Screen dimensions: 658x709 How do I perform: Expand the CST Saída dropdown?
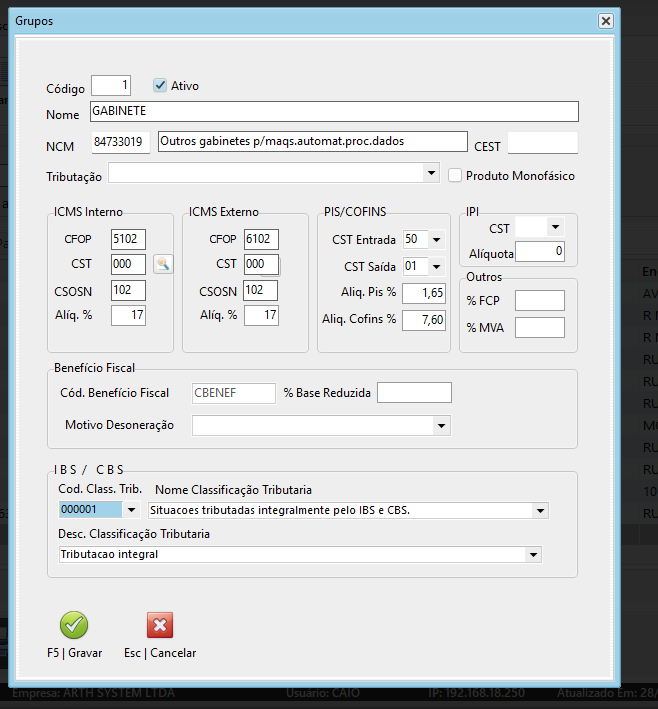pyautogui.click(x=437, y=266)
